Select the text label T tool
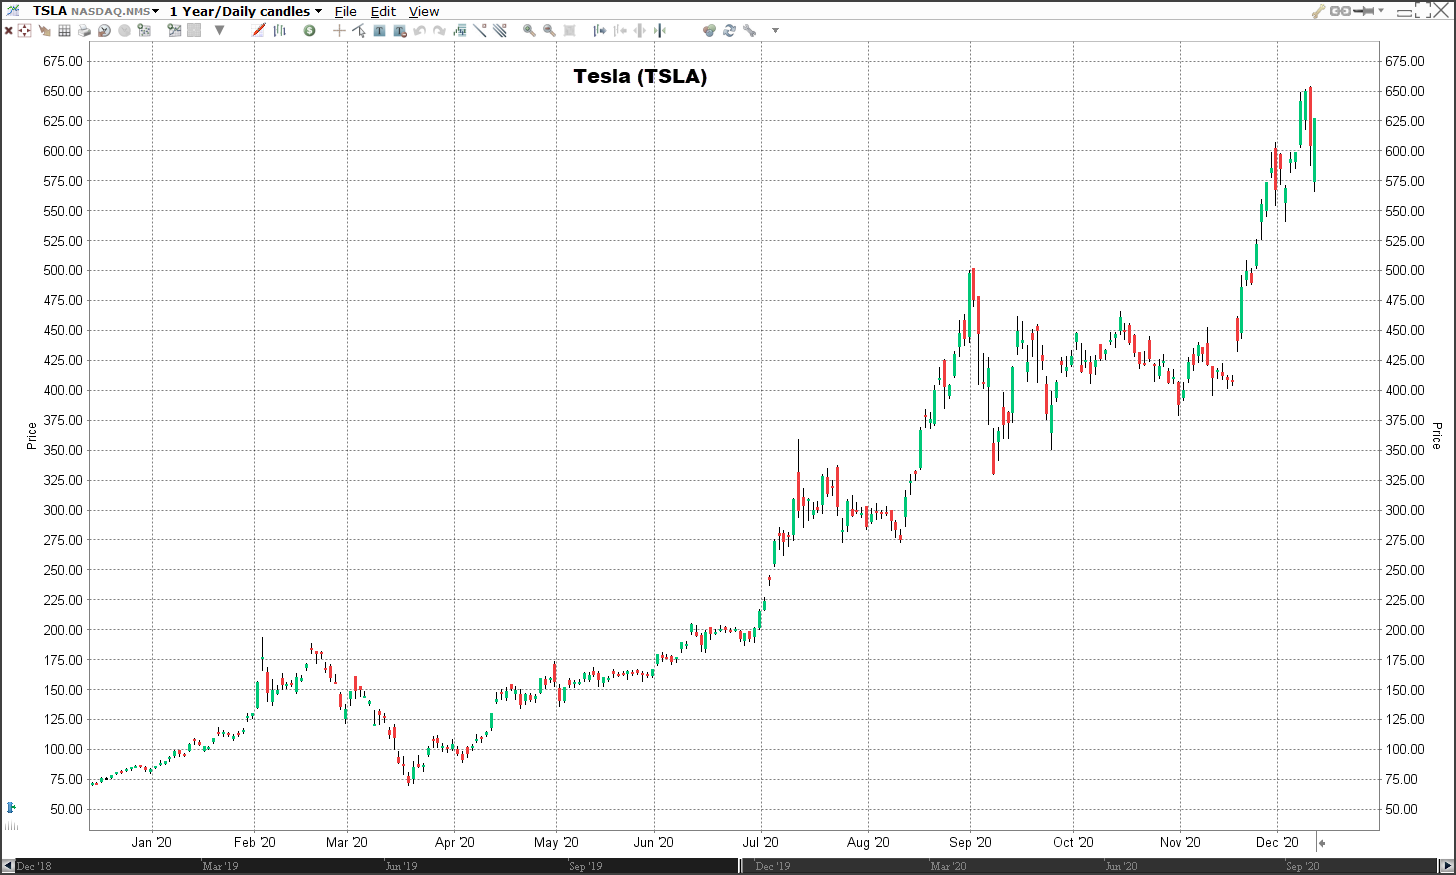Image resolution: width=1456 pixels, height=875 pixels. click(380, 31)
